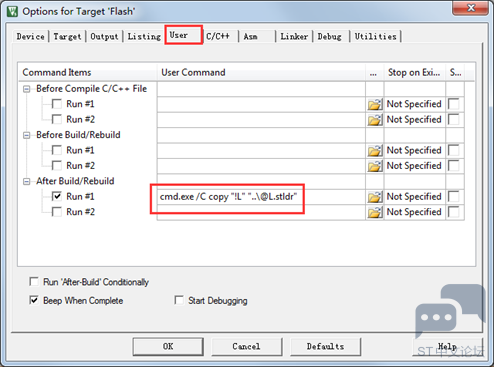Select the User tab
Image resolution: width=494 pixels, height=367 pixels.
pyautogui.click(x=184, y=35)
